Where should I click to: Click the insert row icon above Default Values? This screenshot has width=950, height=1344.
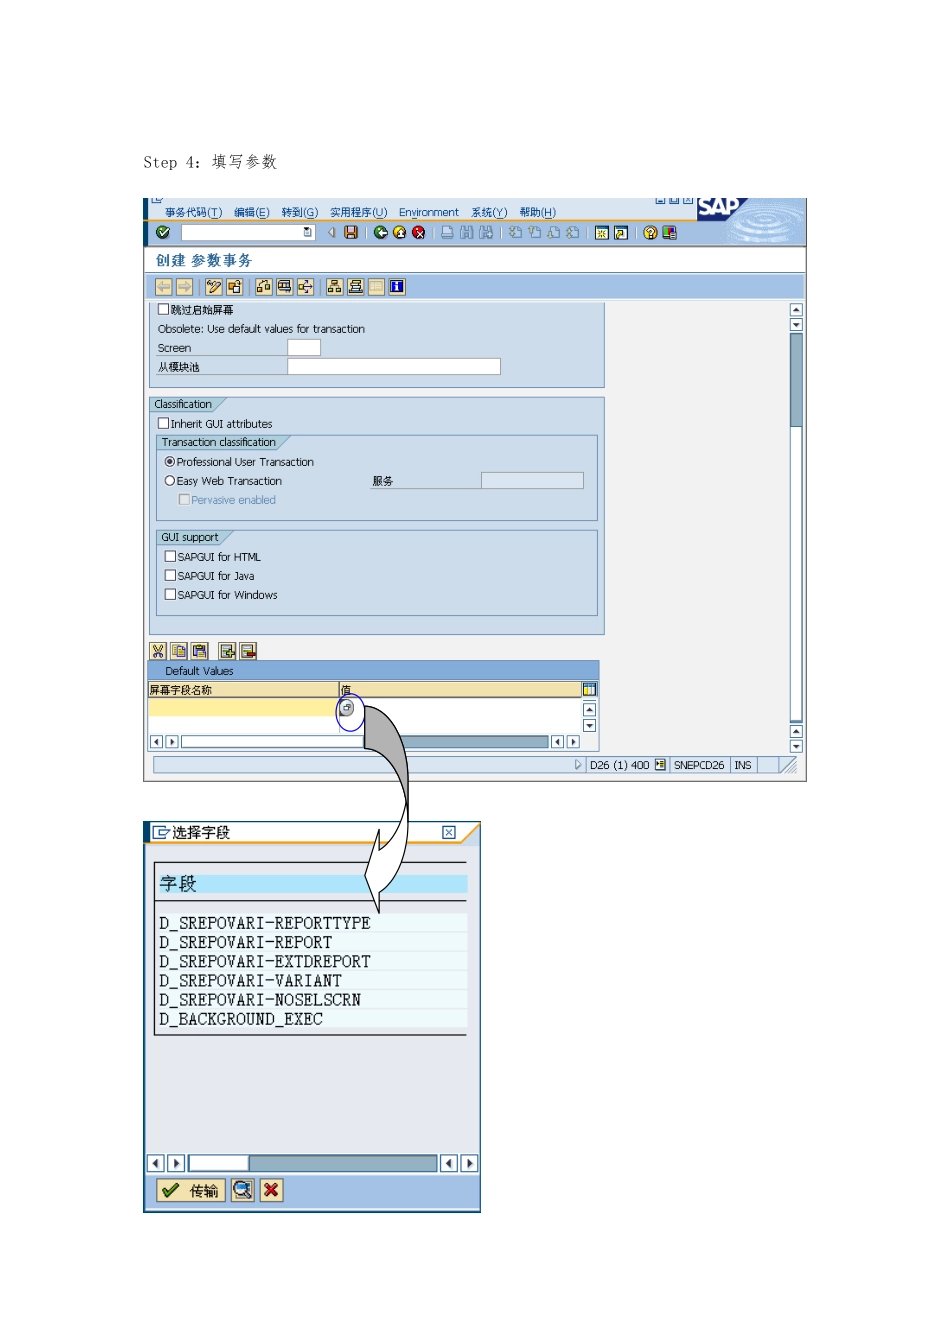coord(227,651)
